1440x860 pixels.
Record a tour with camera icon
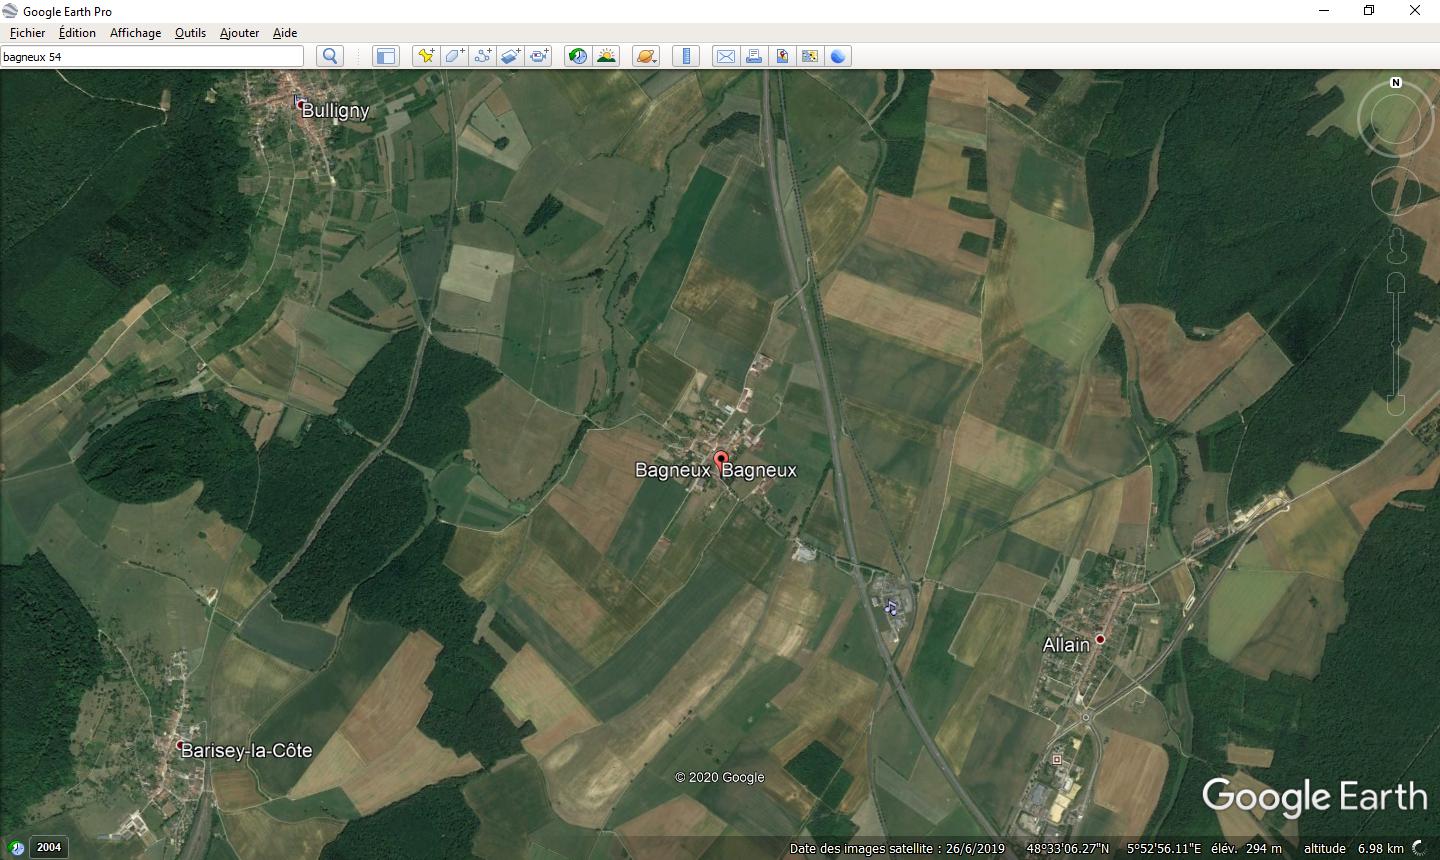tap(538, 56)
